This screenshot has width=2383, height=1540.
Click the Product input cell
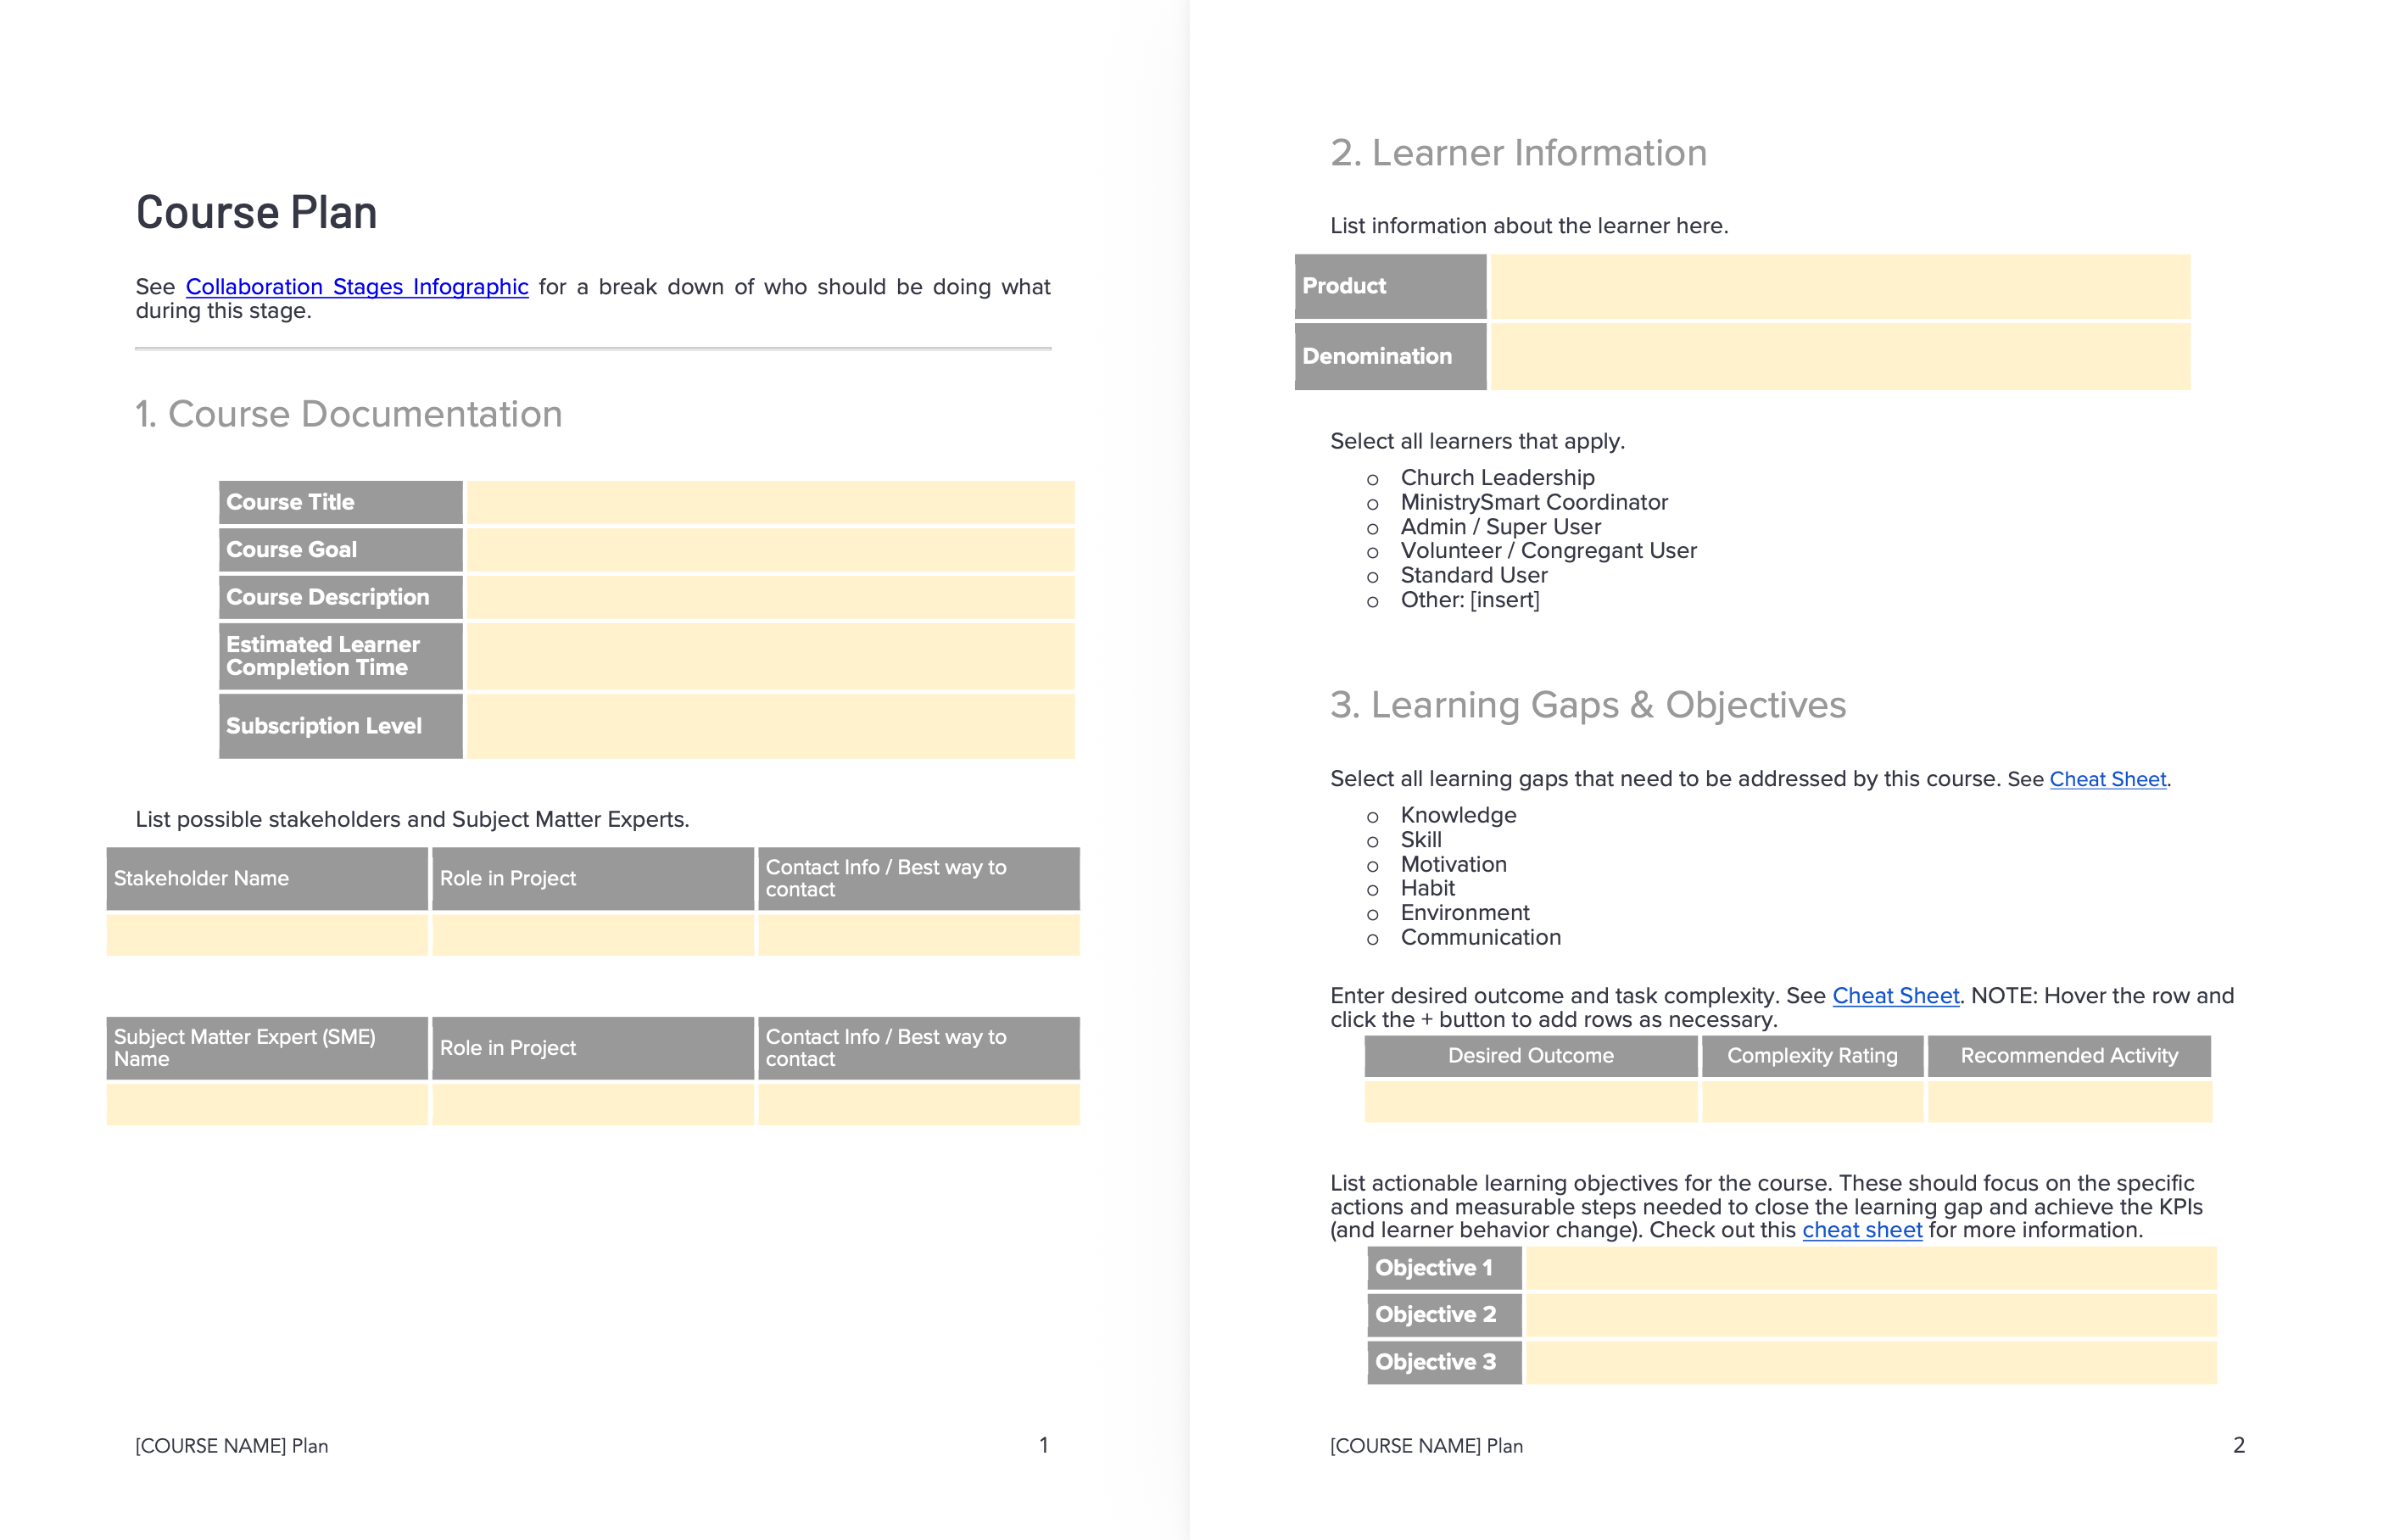click(x=1840, y=286)
